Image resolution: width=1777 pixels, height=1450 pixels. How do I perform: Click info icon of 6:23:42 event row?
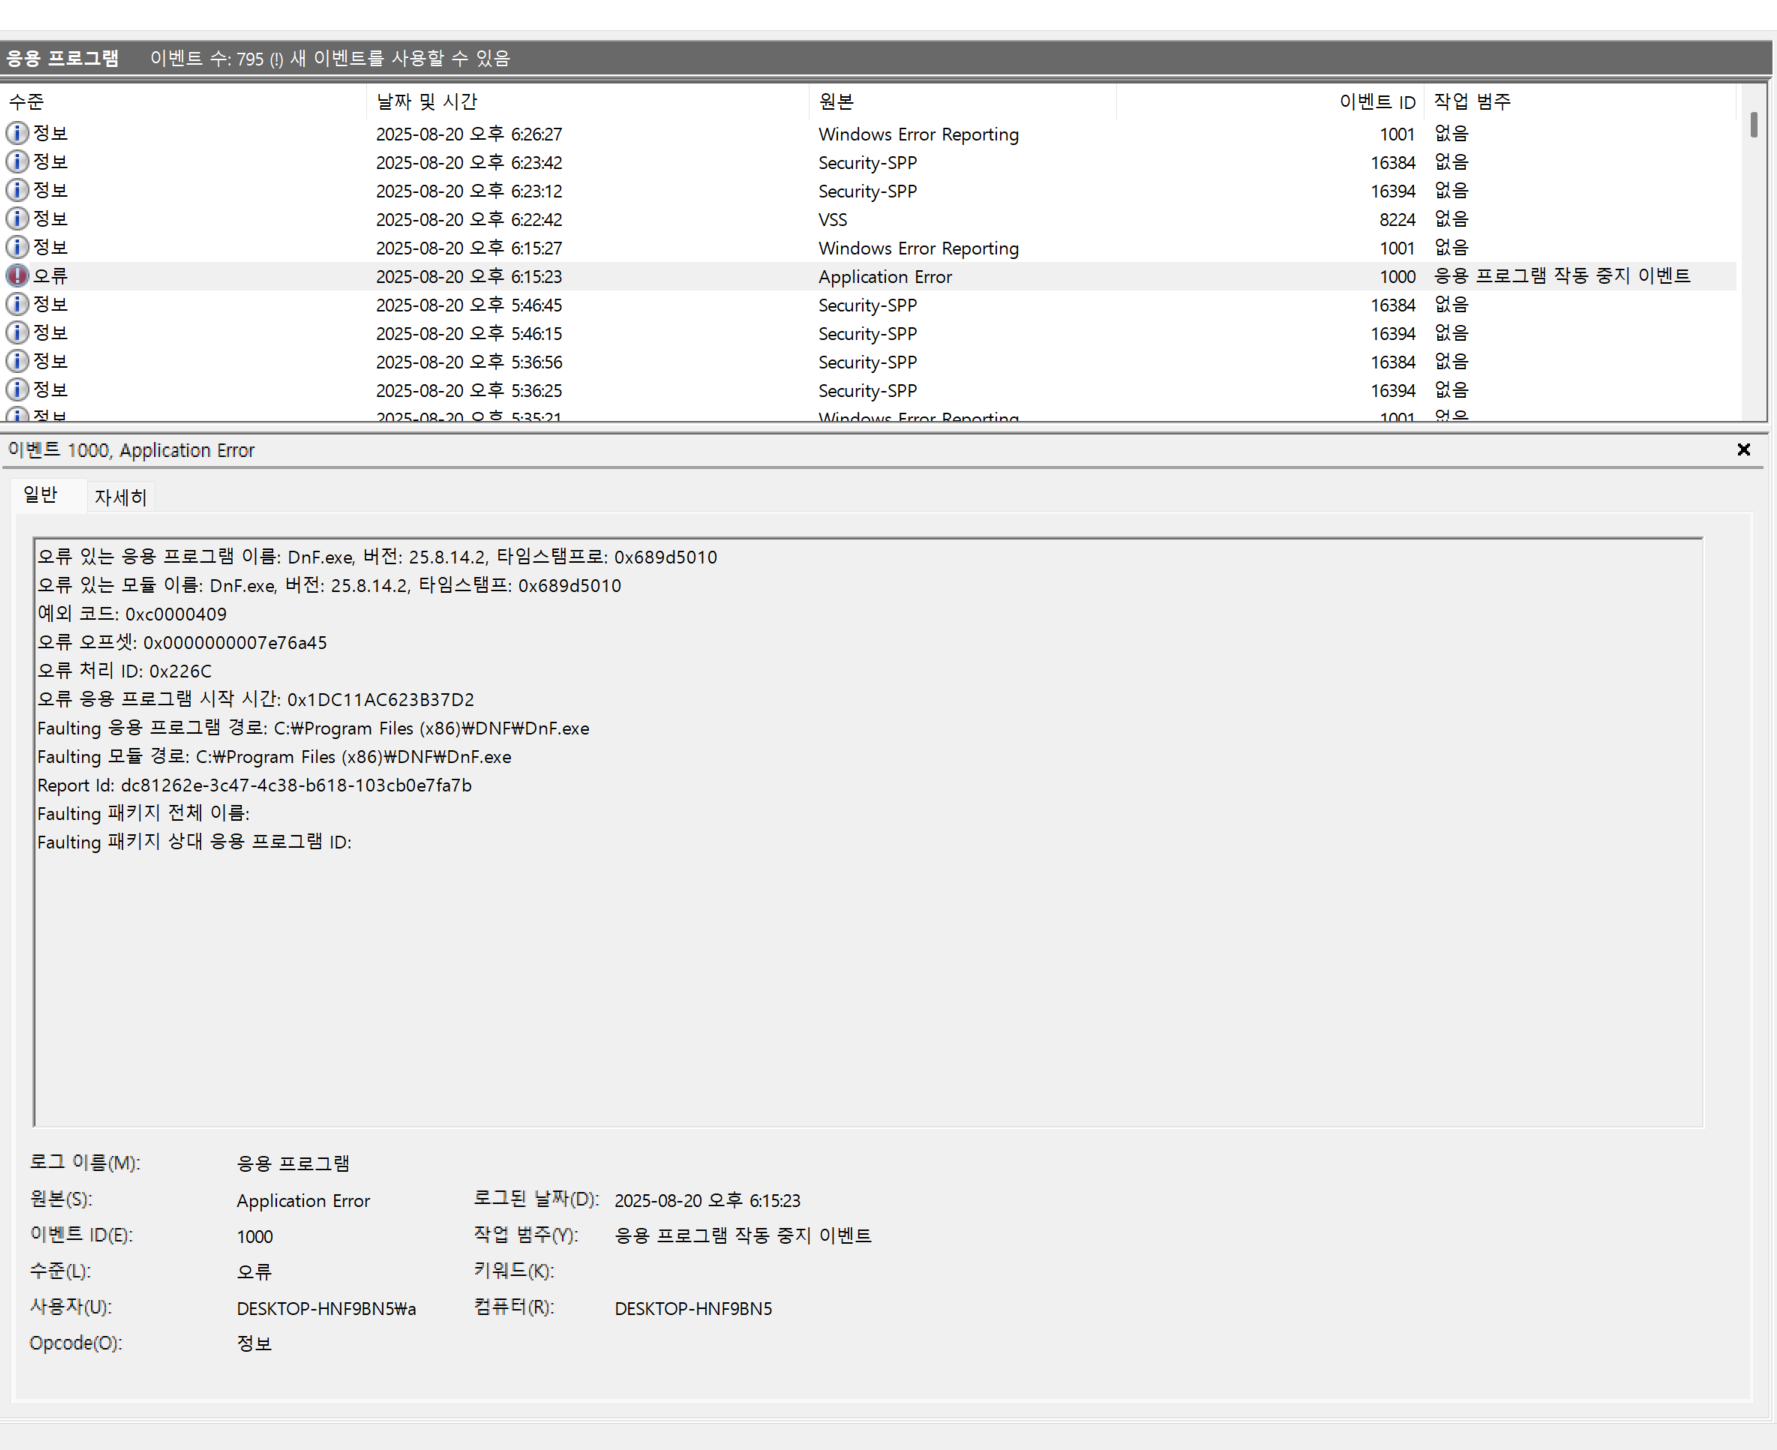[17, 161]
